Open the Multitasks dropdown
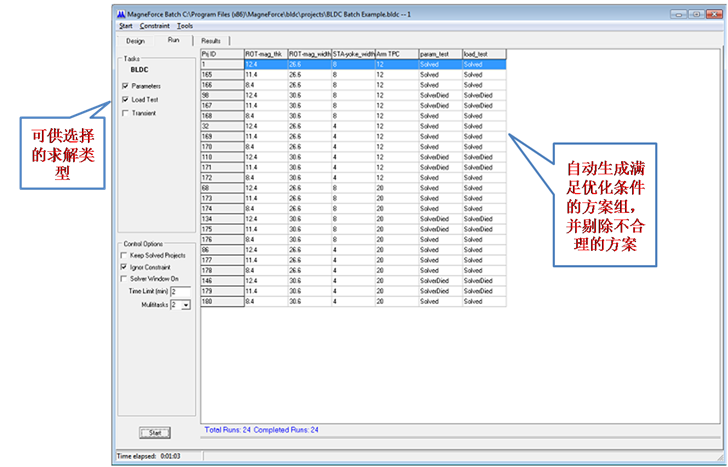This screenshot has width=728, height=467. [x=185, y=303]
